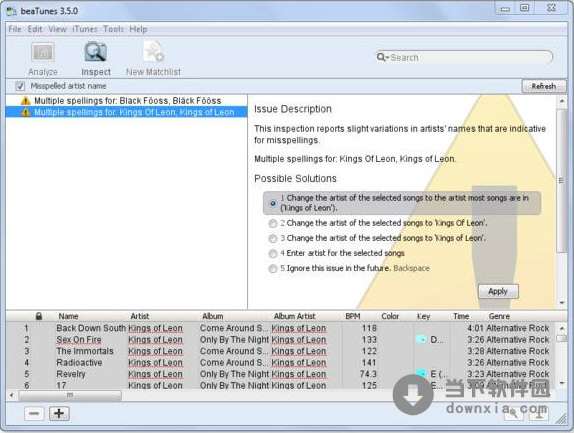Click the time 4:01 in song list
The image size is (574, 433).
(475, 328)
